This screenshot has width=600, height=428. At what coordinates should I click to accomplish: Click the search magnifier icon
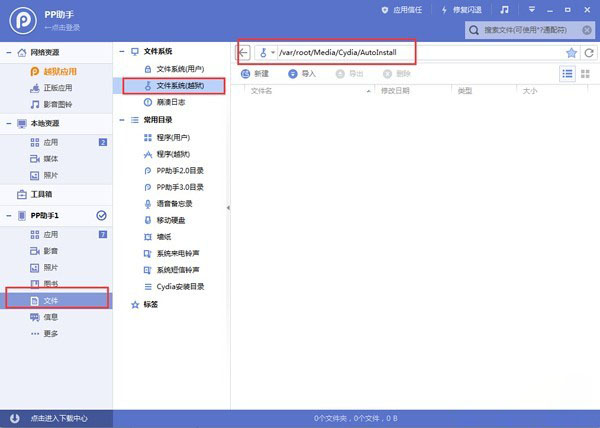[x=474, y=30]
